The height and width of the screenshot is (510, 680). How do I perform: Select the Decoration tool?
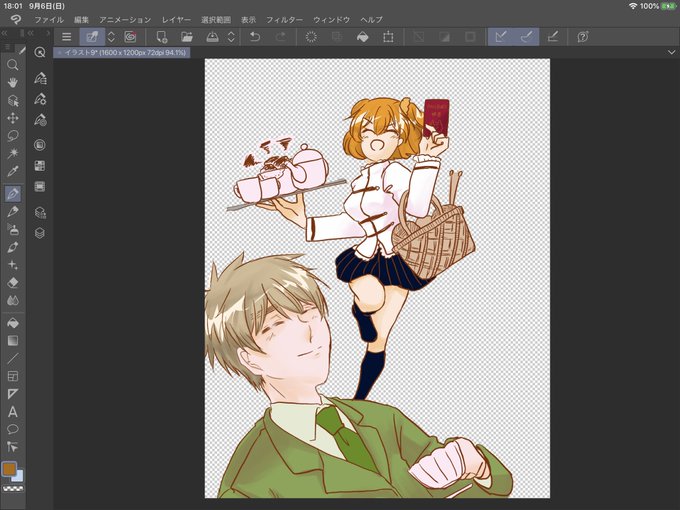click(x=13, y=265)
